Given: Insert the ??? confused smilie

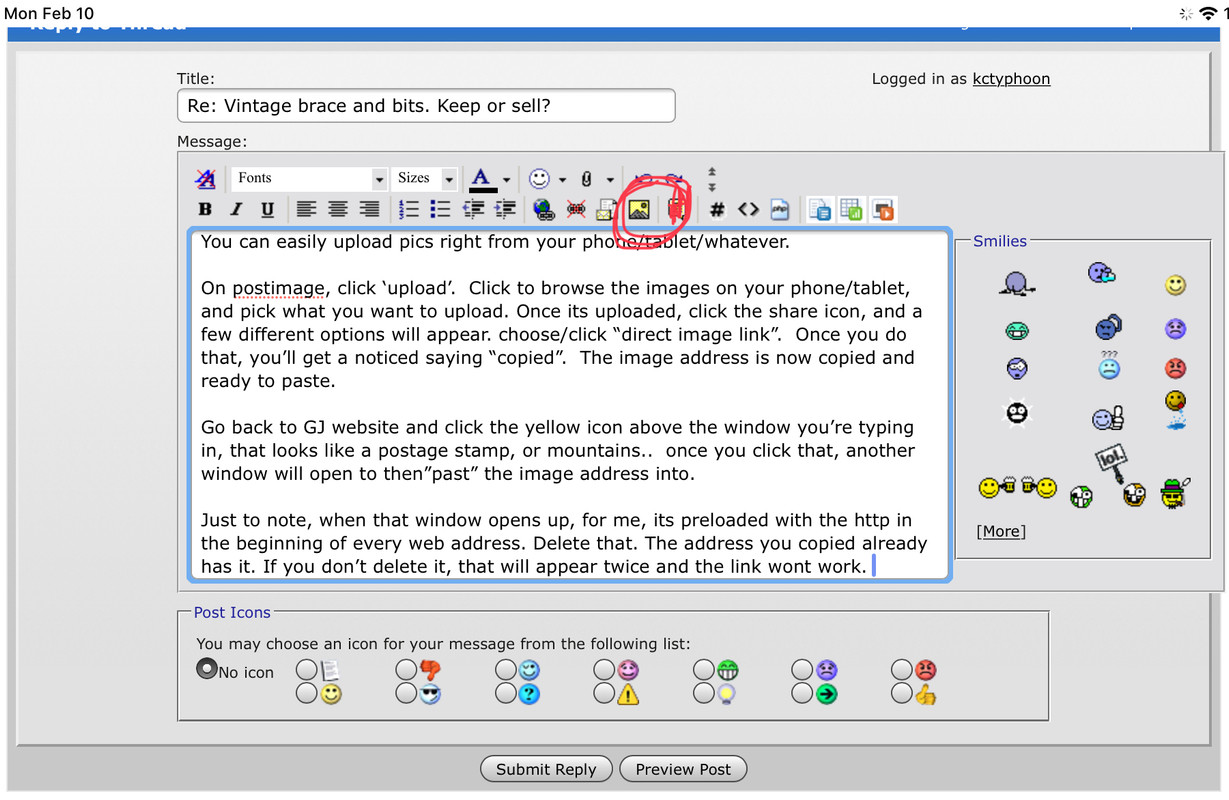Looking at the screenshot, I should click(x=1108, y=364).
